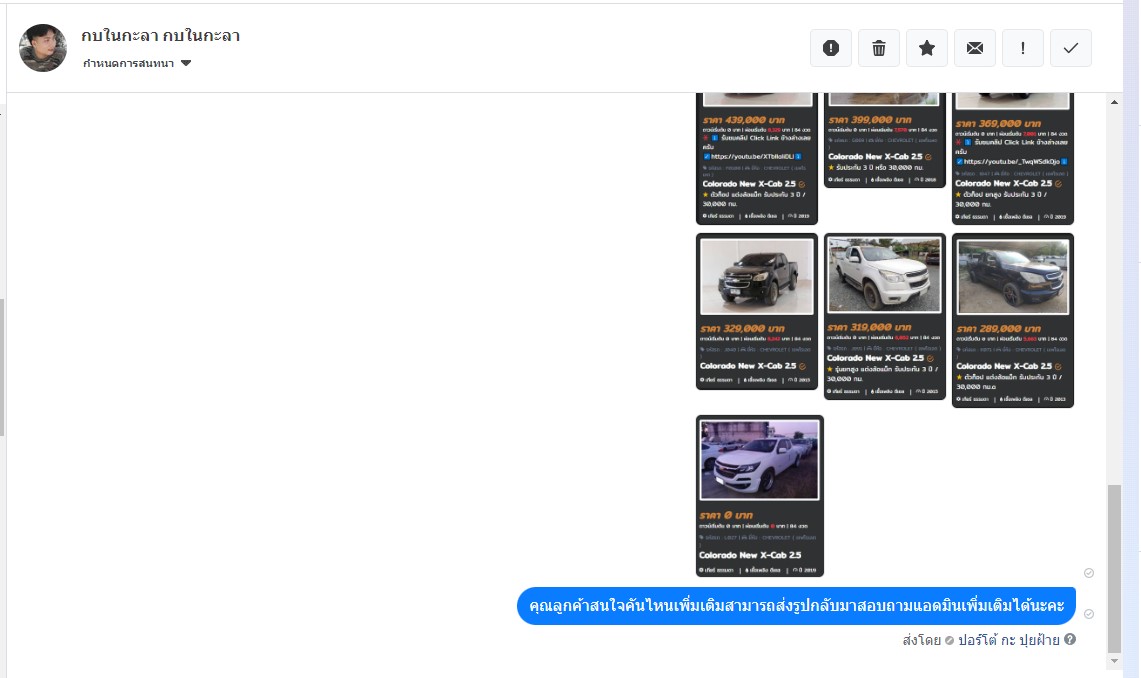Viewport: 1141px width, 678px height.
Task: Click the contact name กบในกะลา กบในกะลา
Action: click(161, 36)
